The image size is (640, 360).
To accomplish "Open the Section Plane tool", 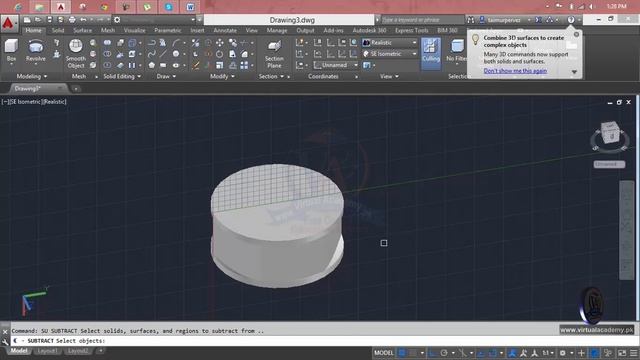I will (274, 53).
